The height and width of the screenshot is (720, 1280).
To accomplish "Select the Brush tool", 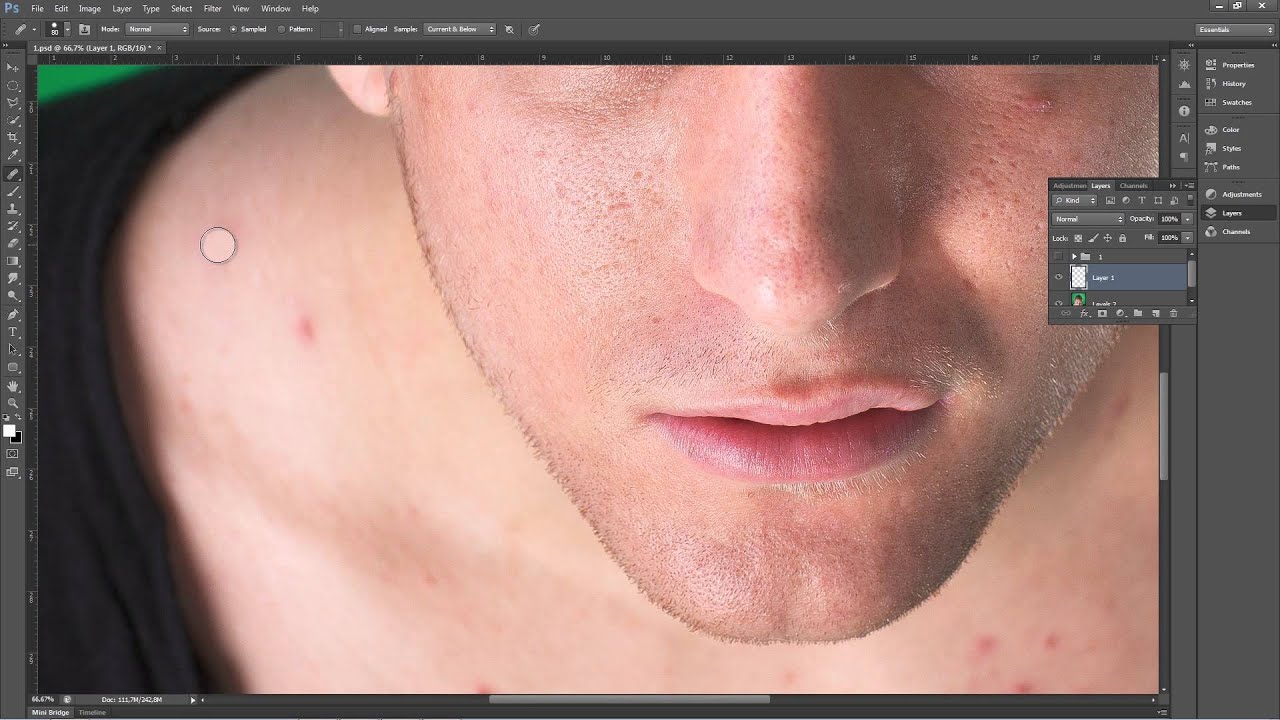I will [x=13, y=191].
